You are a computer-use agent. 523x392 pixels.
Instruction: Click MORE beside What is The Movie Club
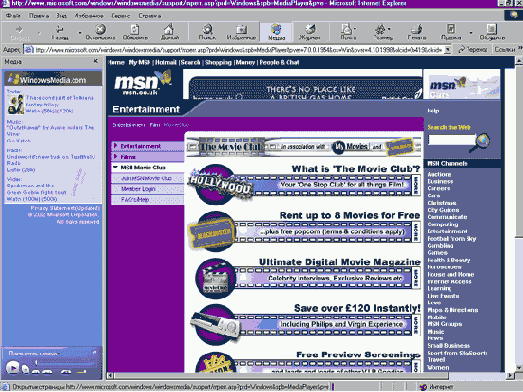click(416, 185)
